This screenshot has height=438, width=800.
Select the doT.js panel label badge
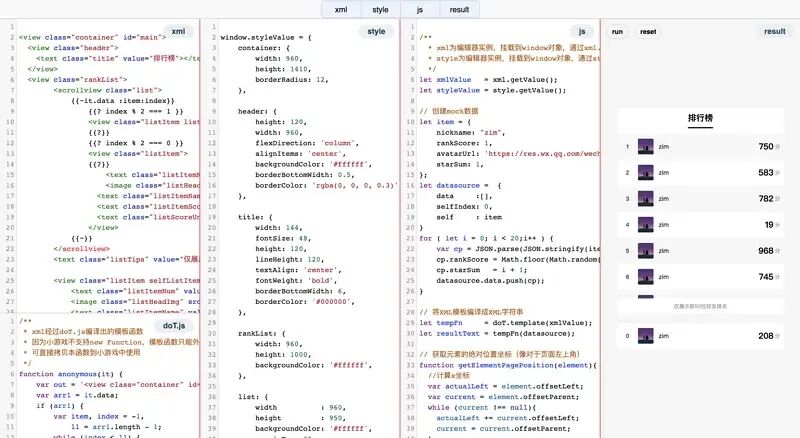[174, 326]
